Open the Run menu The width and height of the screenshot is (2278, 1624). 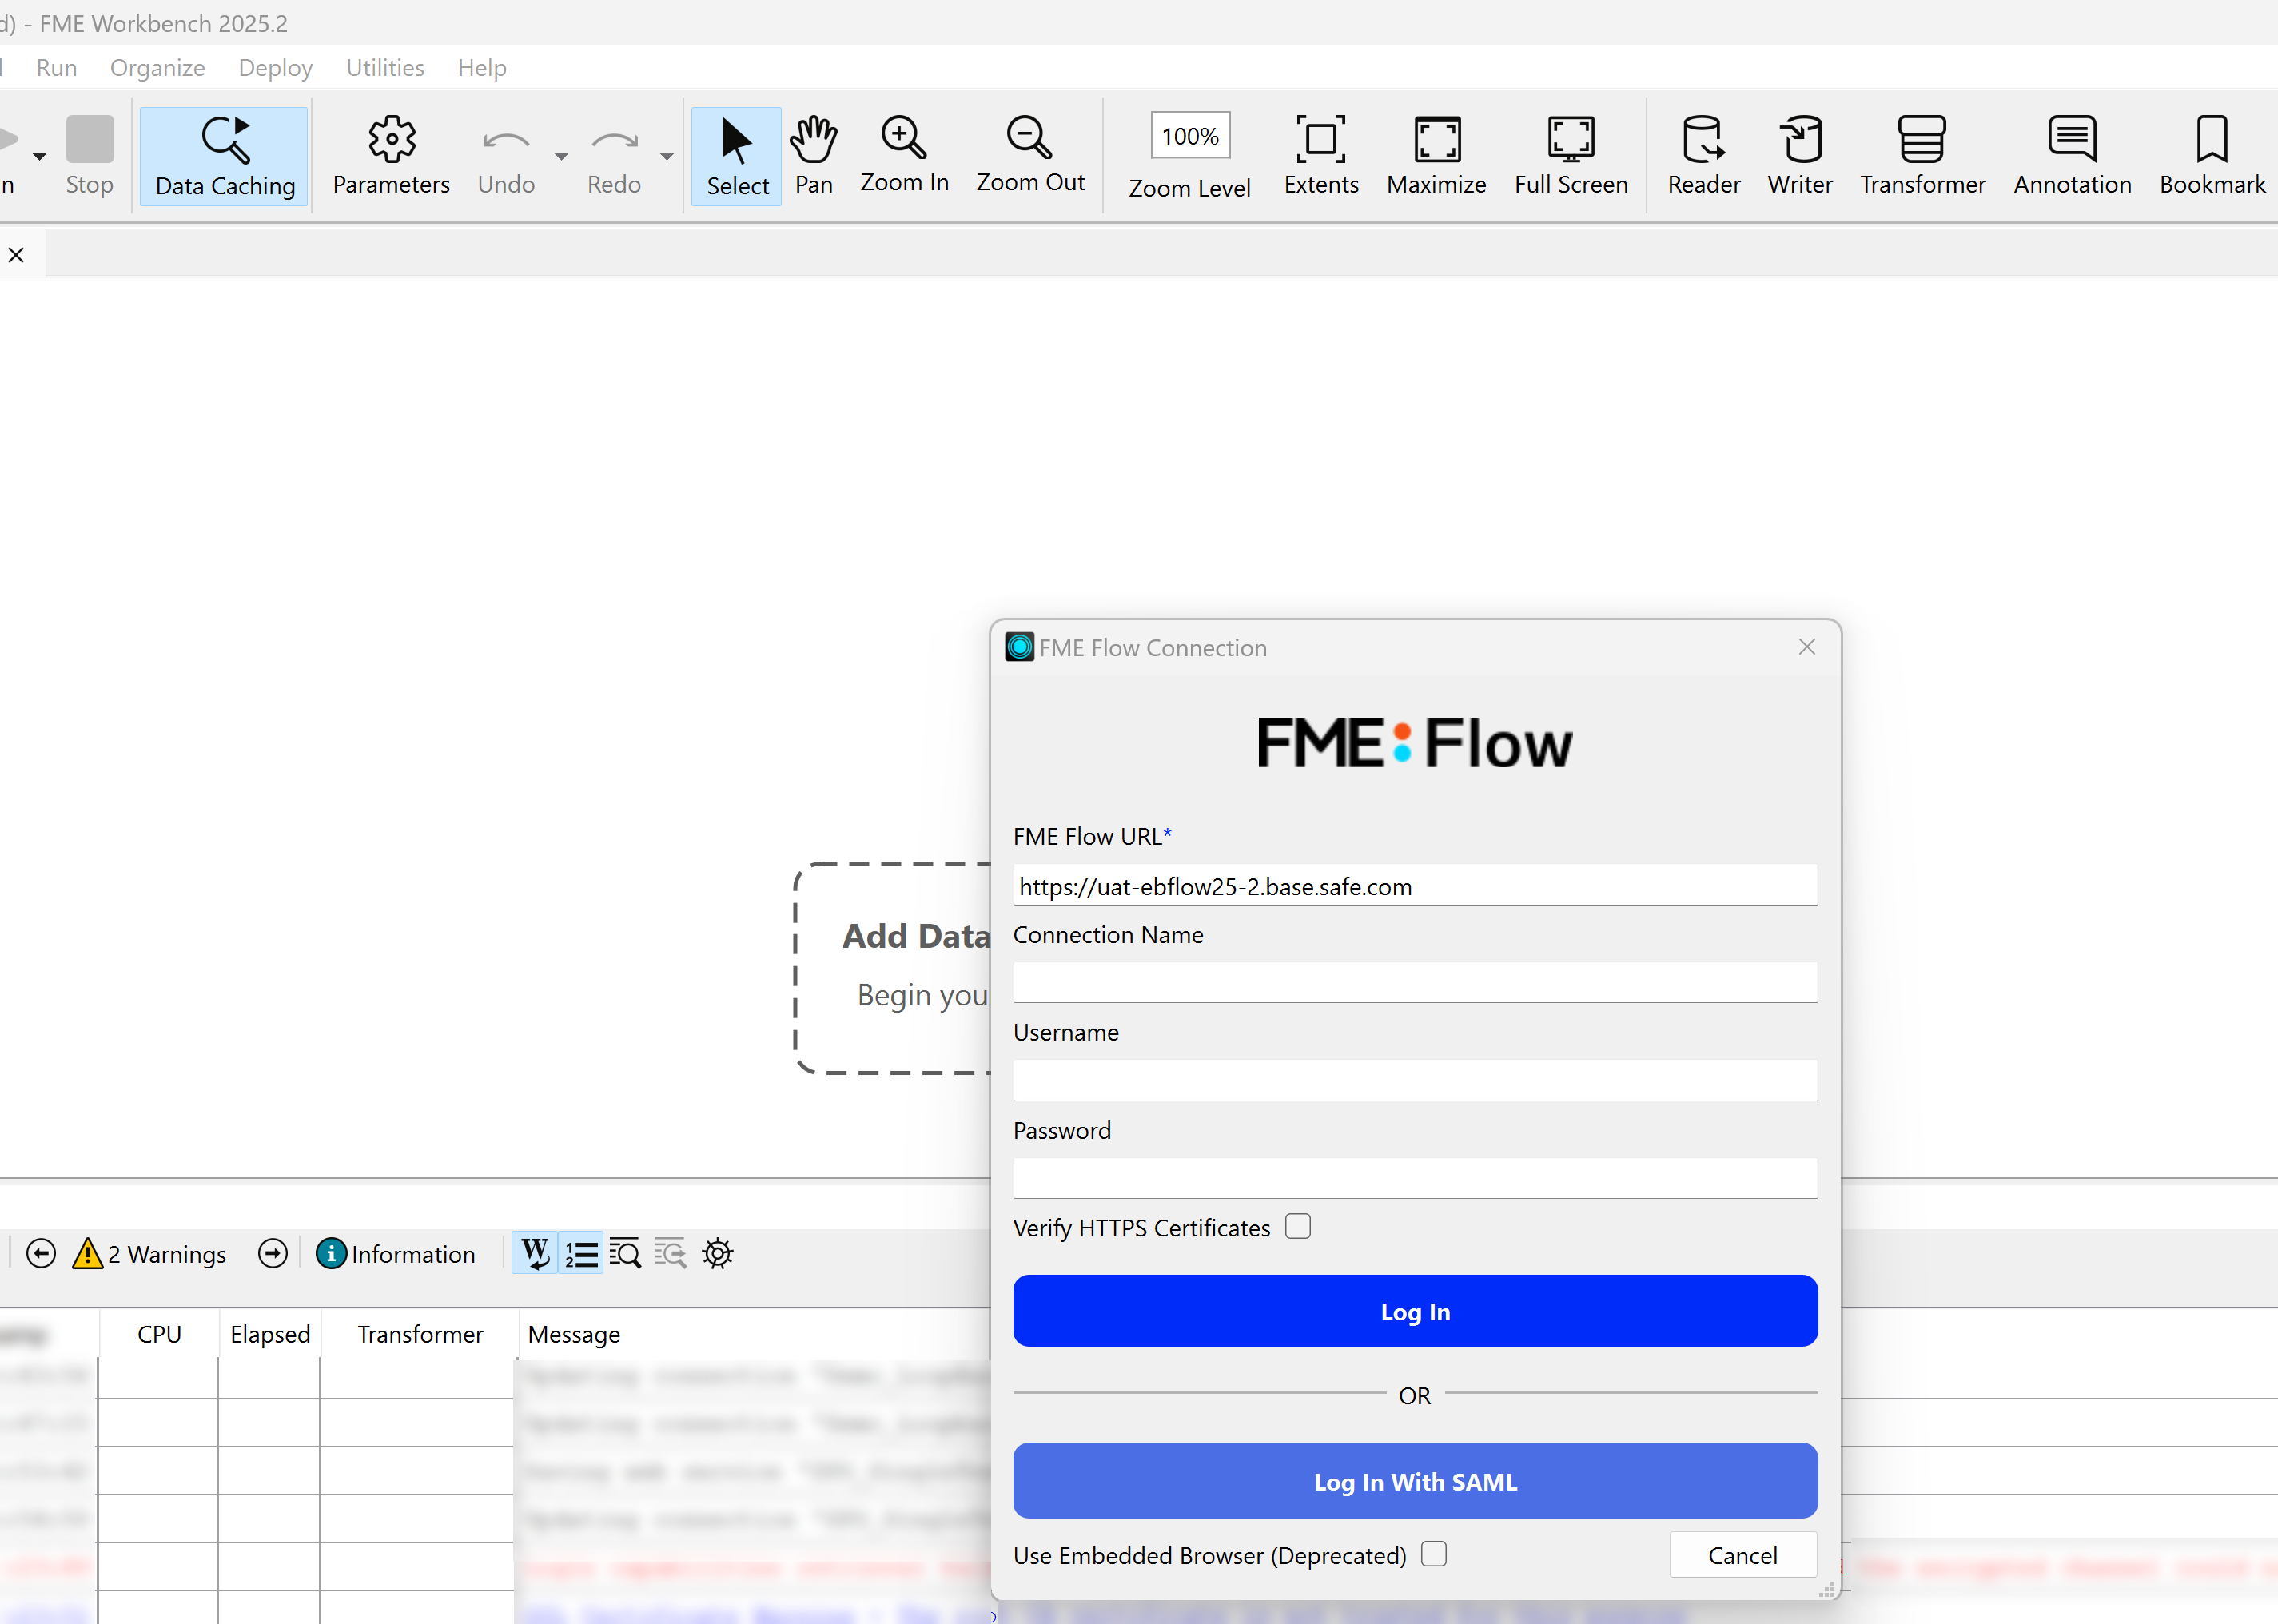point(57,68)
